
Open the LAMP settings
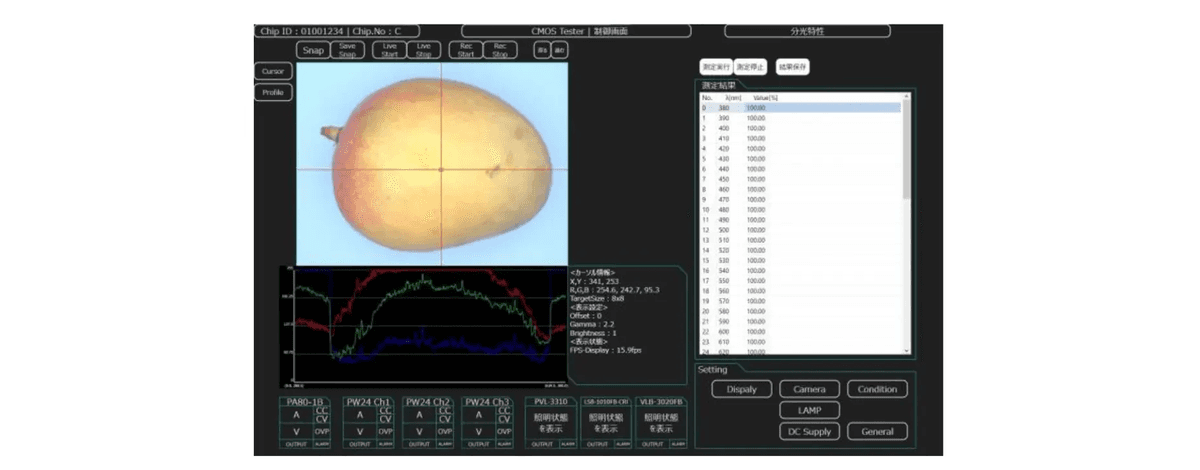(809, 410)
